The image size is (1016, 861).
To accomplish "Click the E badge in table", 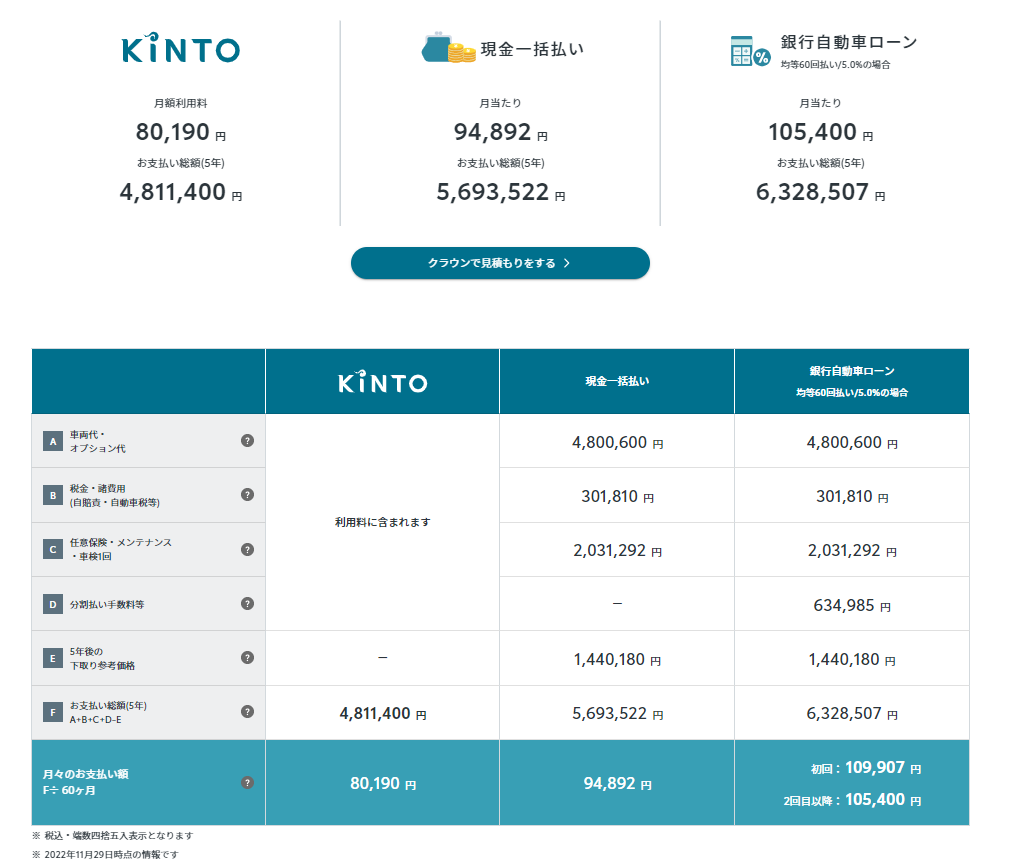I will pos(52,658).
